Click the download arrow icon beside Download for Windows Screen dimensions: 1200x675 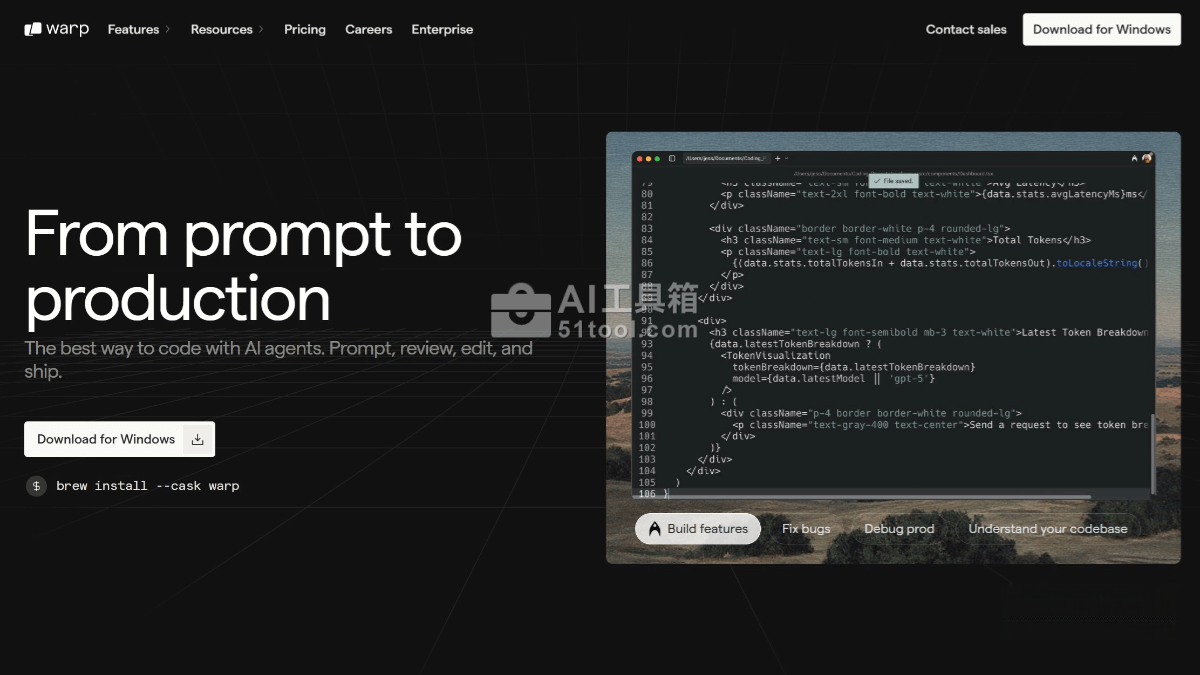pyautogui.click(x=197, y=439)
